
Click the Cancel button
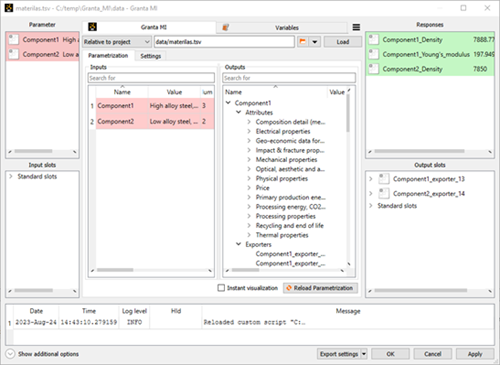coord(433,354)
